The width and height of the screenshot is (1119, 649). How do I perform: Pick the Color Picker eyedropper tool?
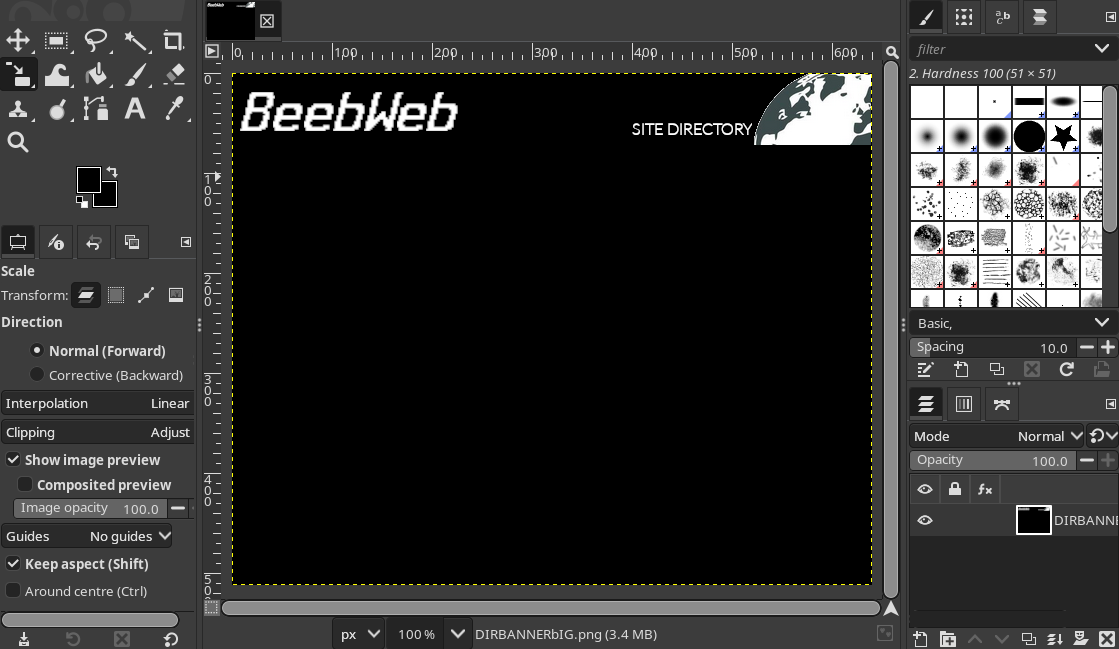173,109
